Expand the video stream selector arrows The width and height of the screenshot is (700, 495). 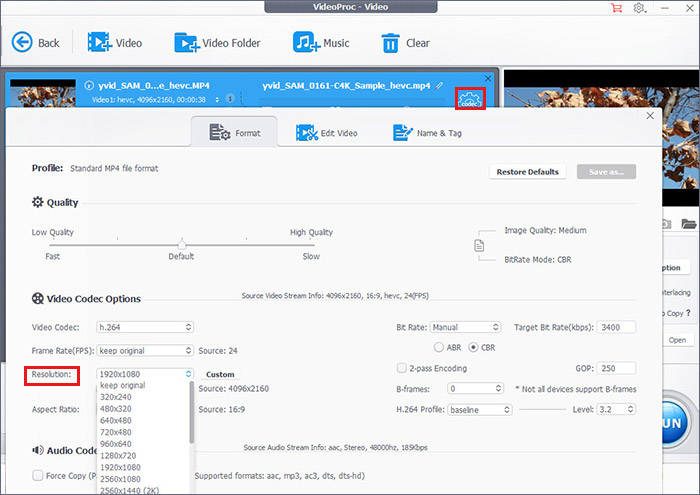click(217, 99)
